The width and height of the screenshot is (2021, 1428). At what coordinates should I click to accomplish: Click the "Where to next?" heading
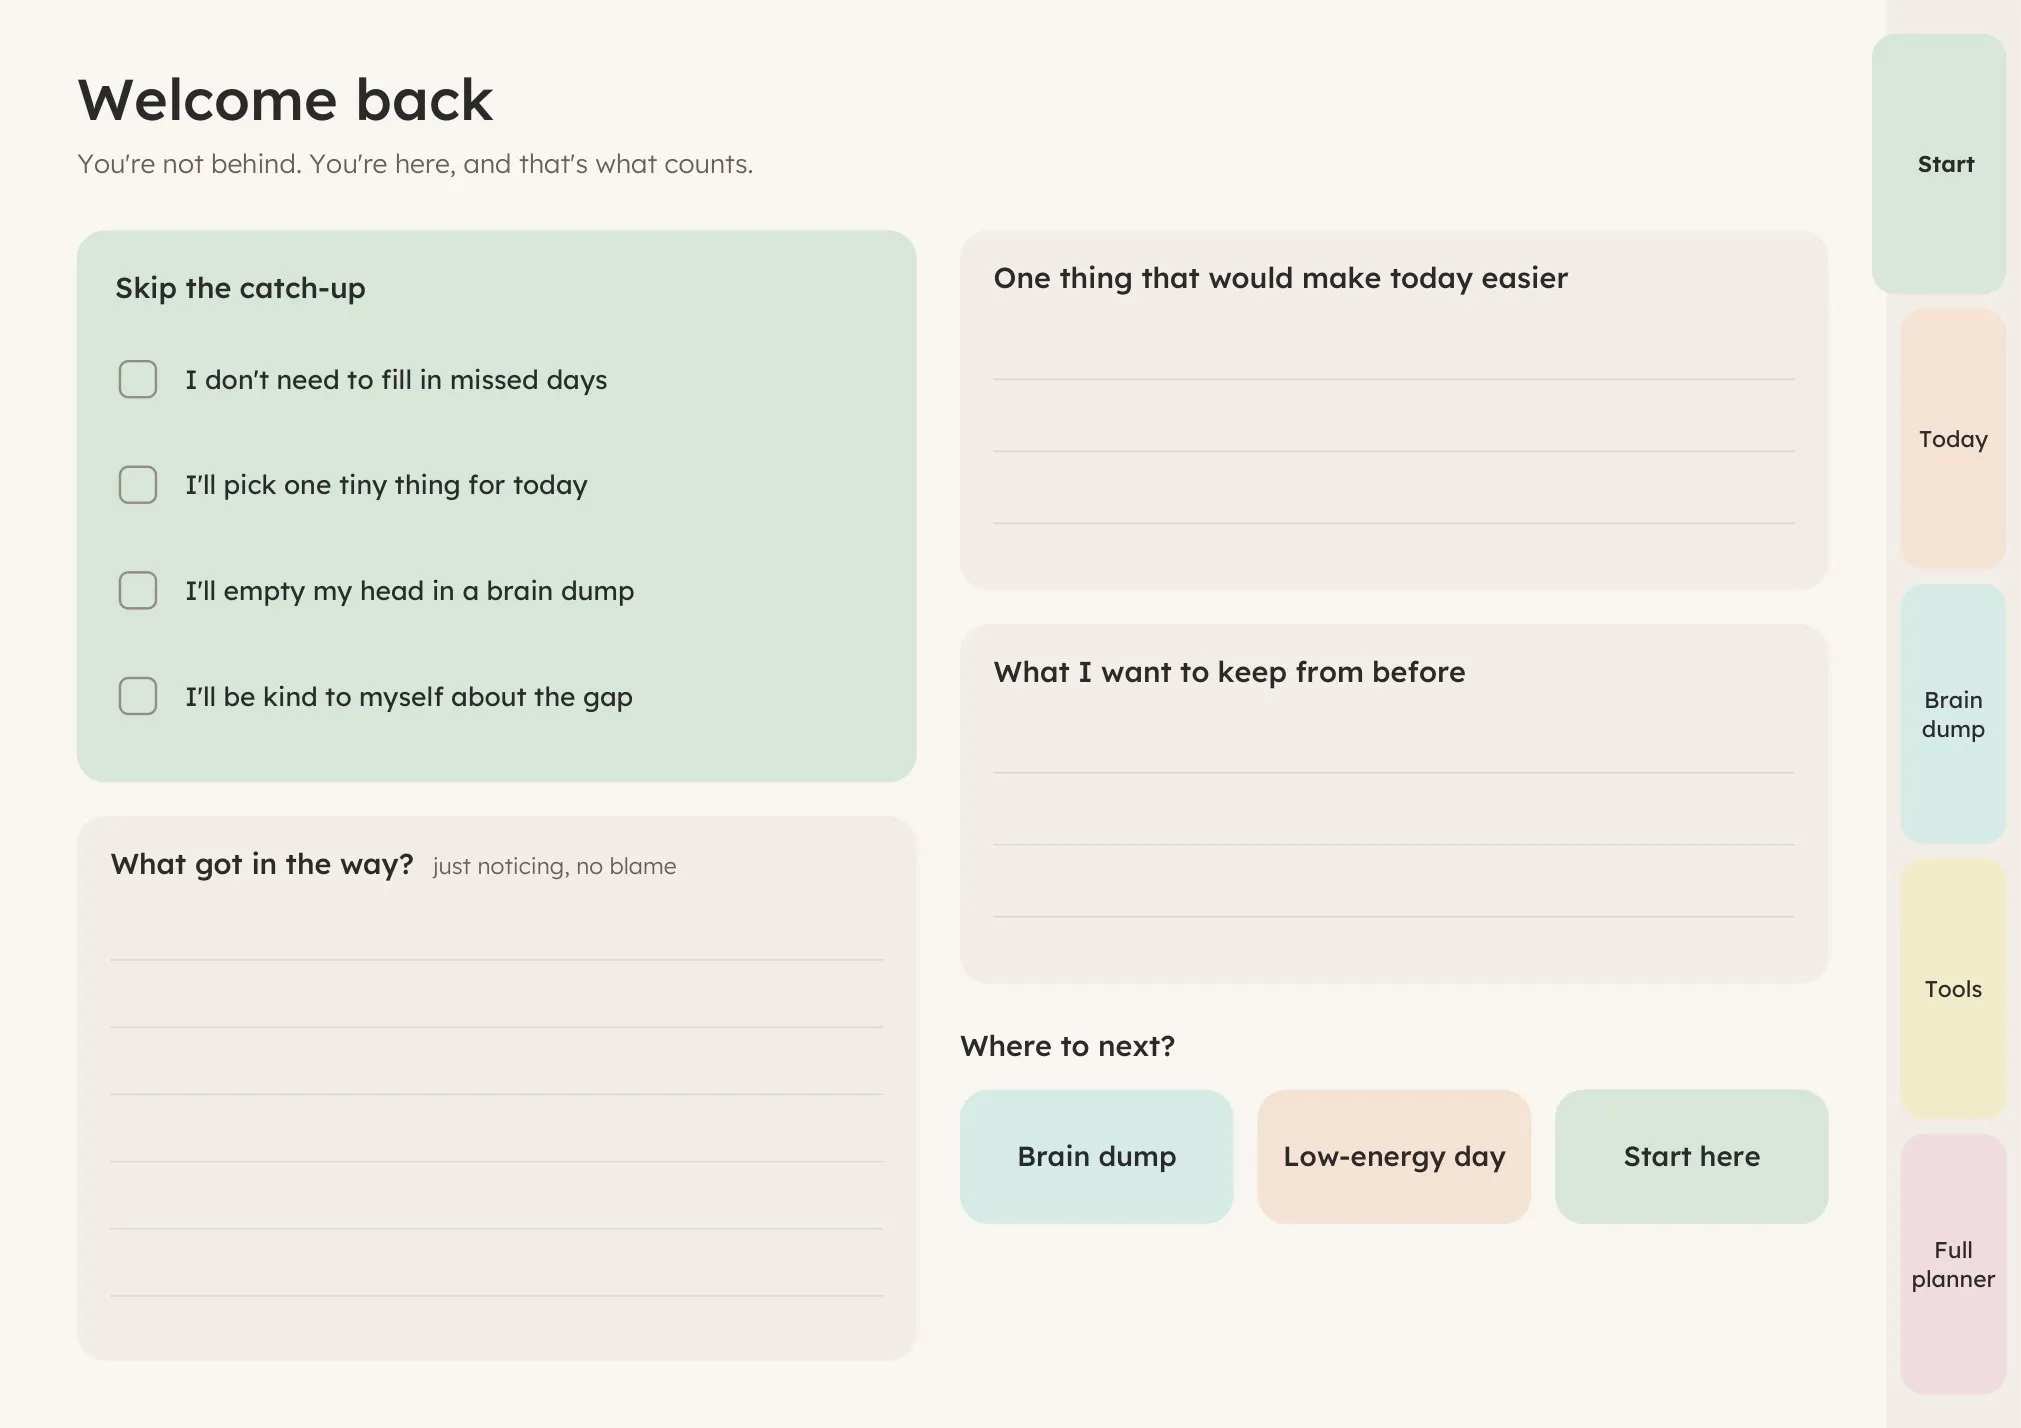1067,1046
